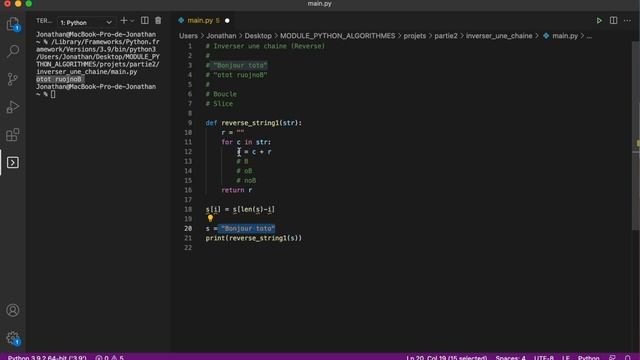Image resolution: width=640 pixels, height=360 pixels.
Task: Select the main.py editor tab
Action: coord(203,20)
